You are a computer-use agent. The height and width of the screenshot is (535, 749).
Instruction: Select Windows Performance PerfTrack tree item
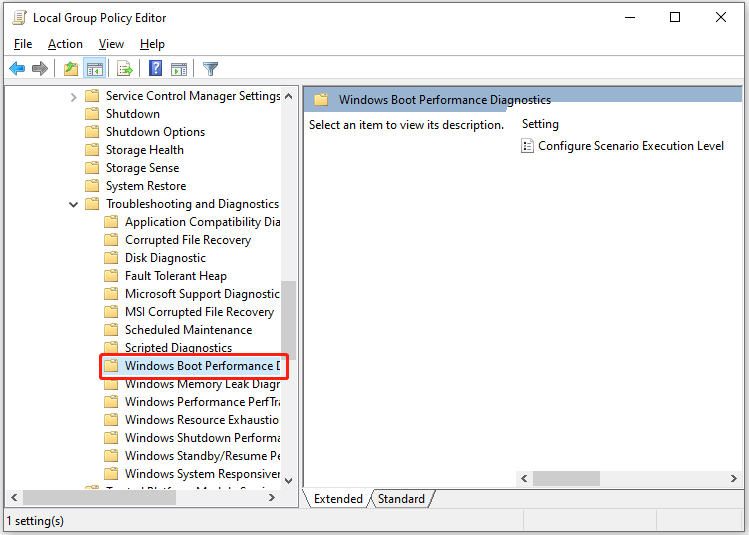[203, 402]
